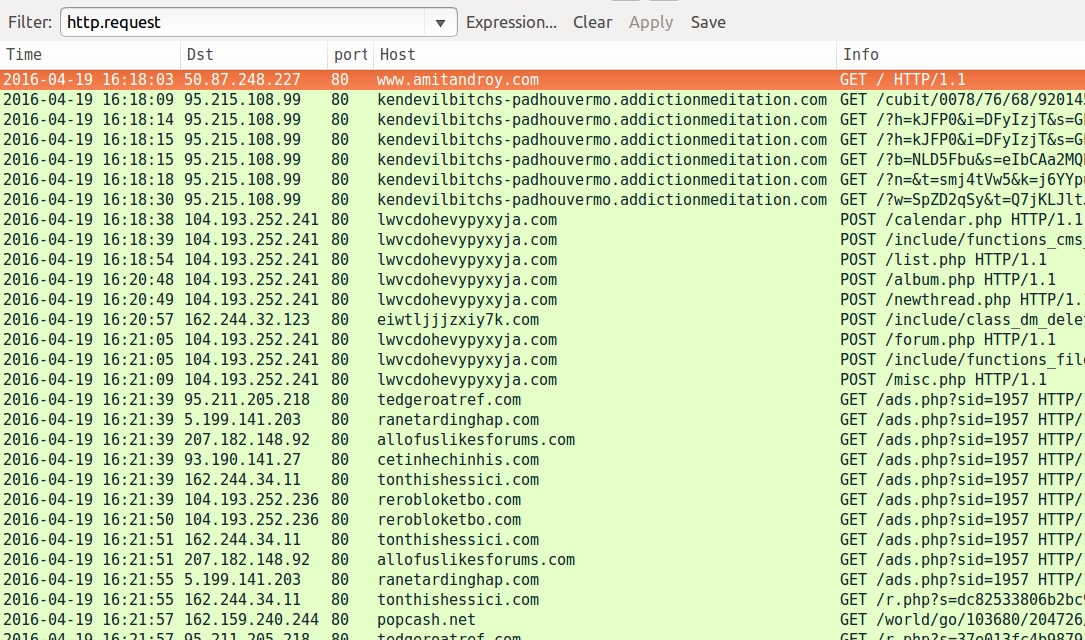Select the POST /misc.php packet

point(942,380)
